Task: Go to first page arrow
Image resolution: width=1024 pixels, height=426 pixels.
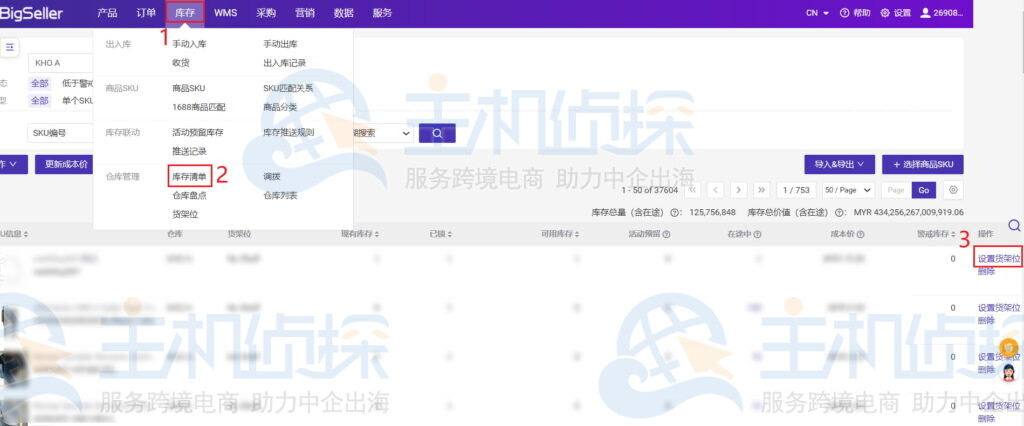Action: (693, 189)
